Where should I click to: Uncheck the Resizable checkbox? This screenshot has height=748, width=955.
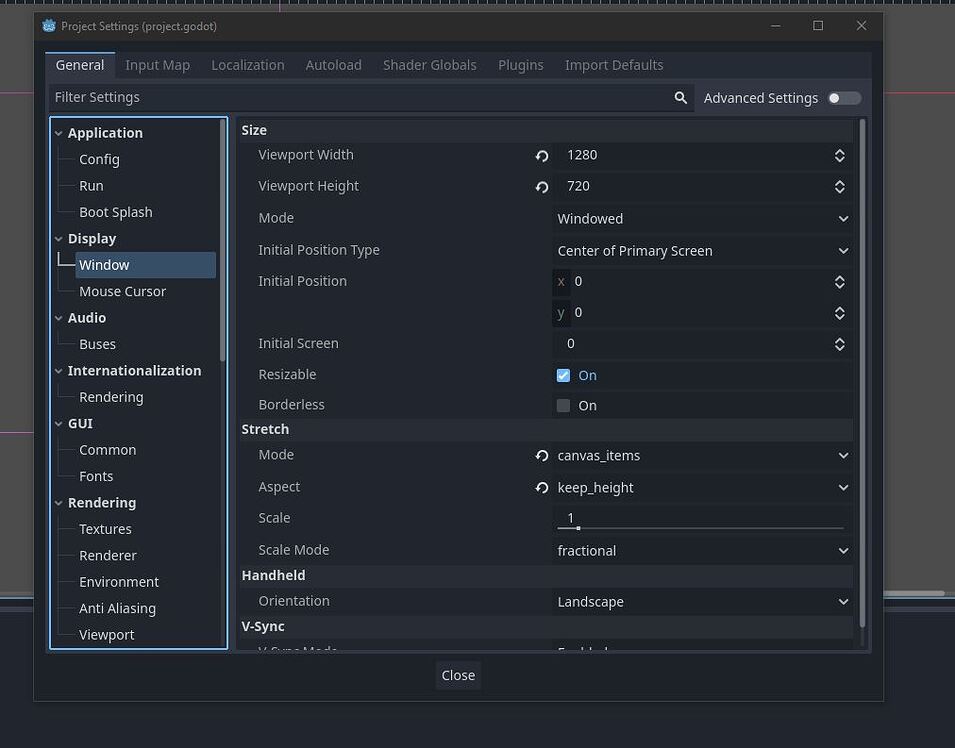point(564,376)
